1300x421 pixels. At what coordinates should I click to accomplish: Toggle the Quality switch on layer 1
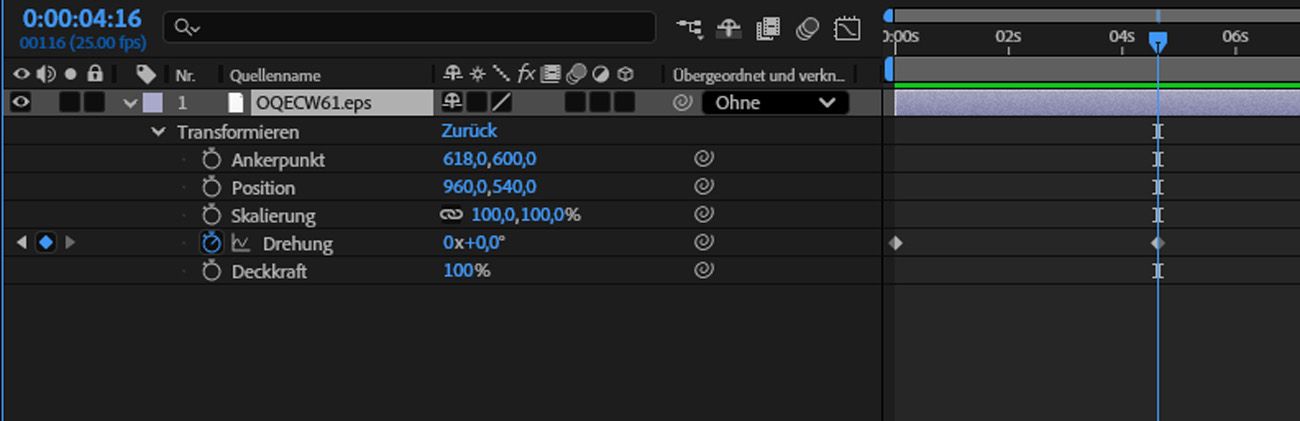(x=501, y=102)
